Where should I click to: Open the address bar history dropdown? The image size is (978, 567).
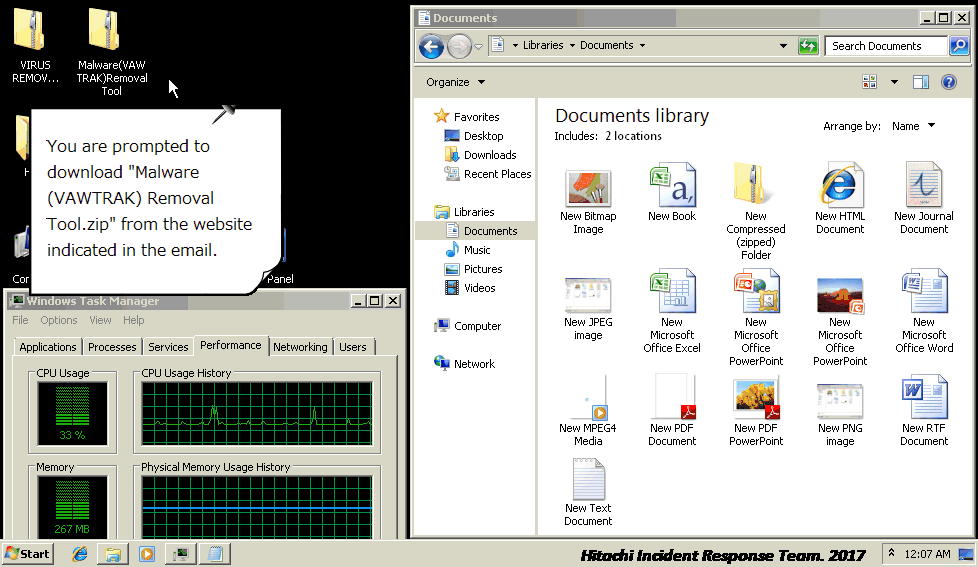[783, 46]
